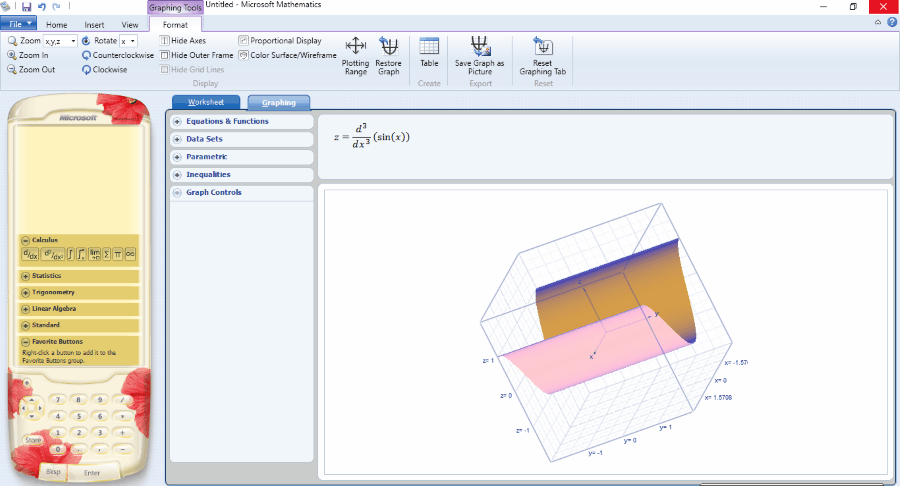Click the Help question mark icon
This screenshot has height=486, width=900.
click(x=892, y=22)
